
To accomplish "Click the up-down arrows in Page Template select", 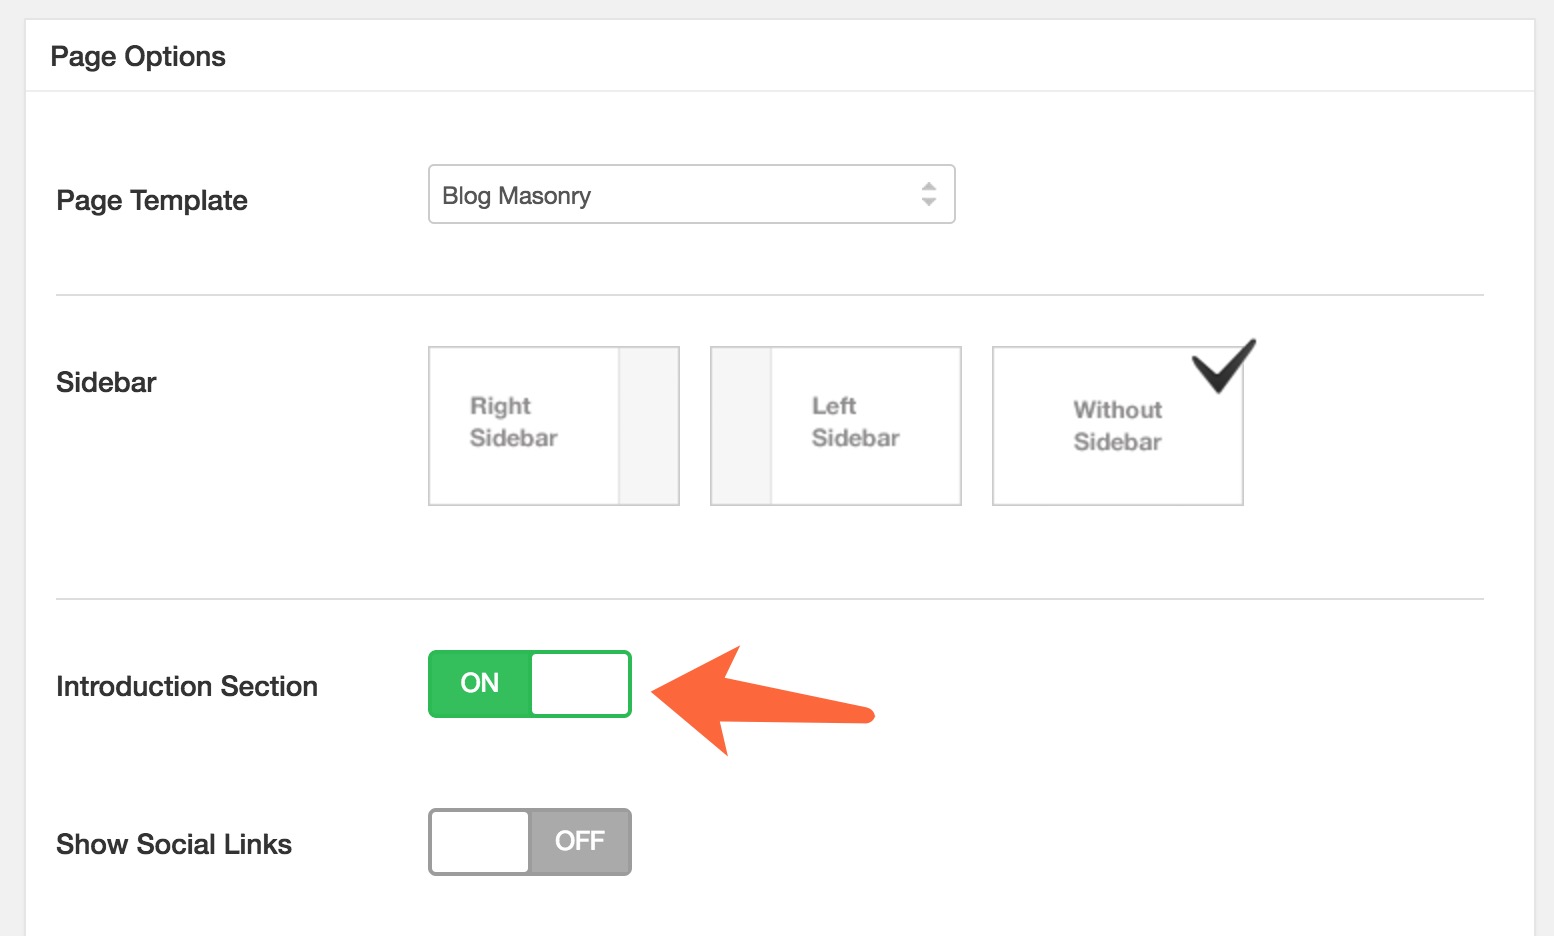I will [928, 194].
